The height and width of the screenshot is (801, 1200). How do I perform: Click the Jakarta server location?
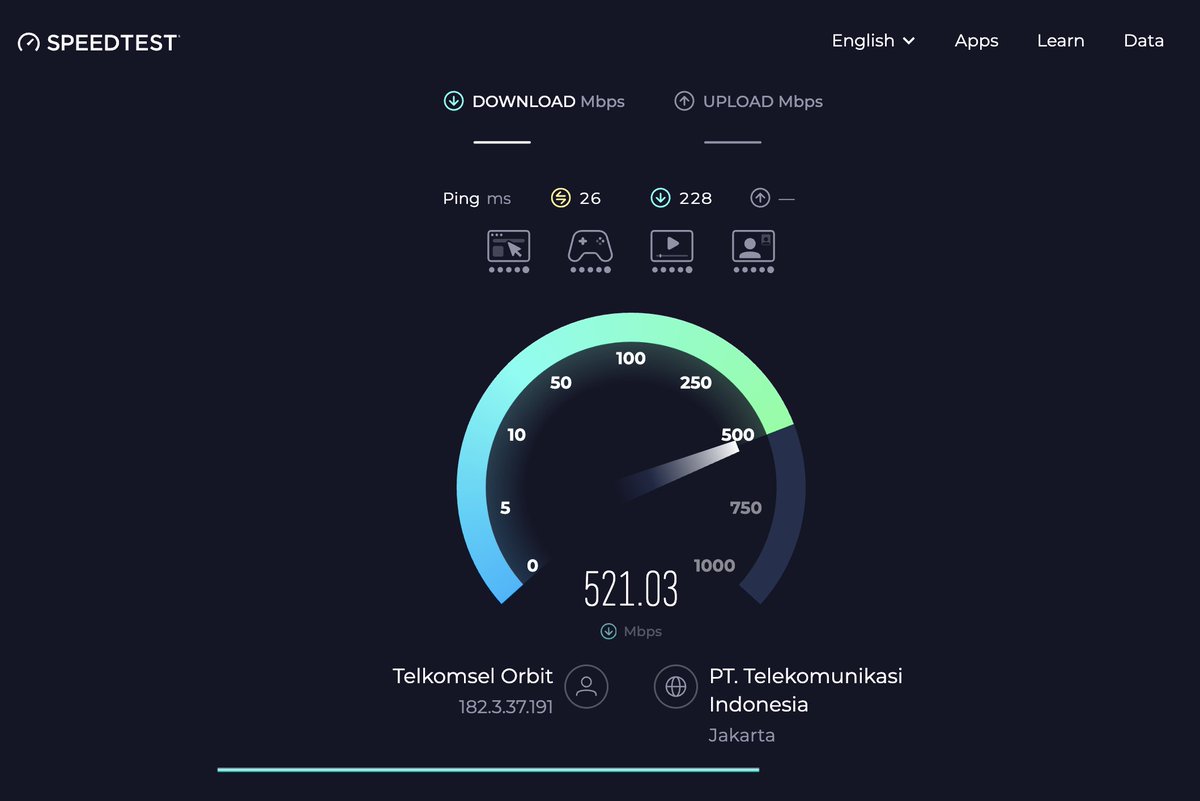point(742,735)
